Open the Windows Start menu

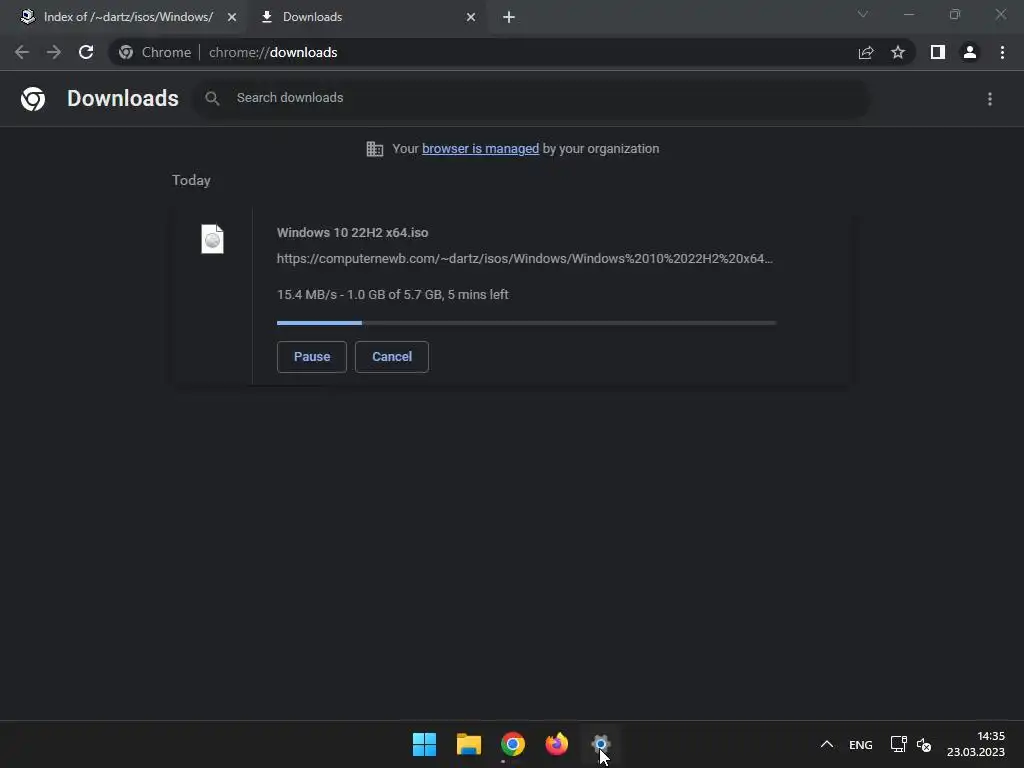click(x=424, y=744)
